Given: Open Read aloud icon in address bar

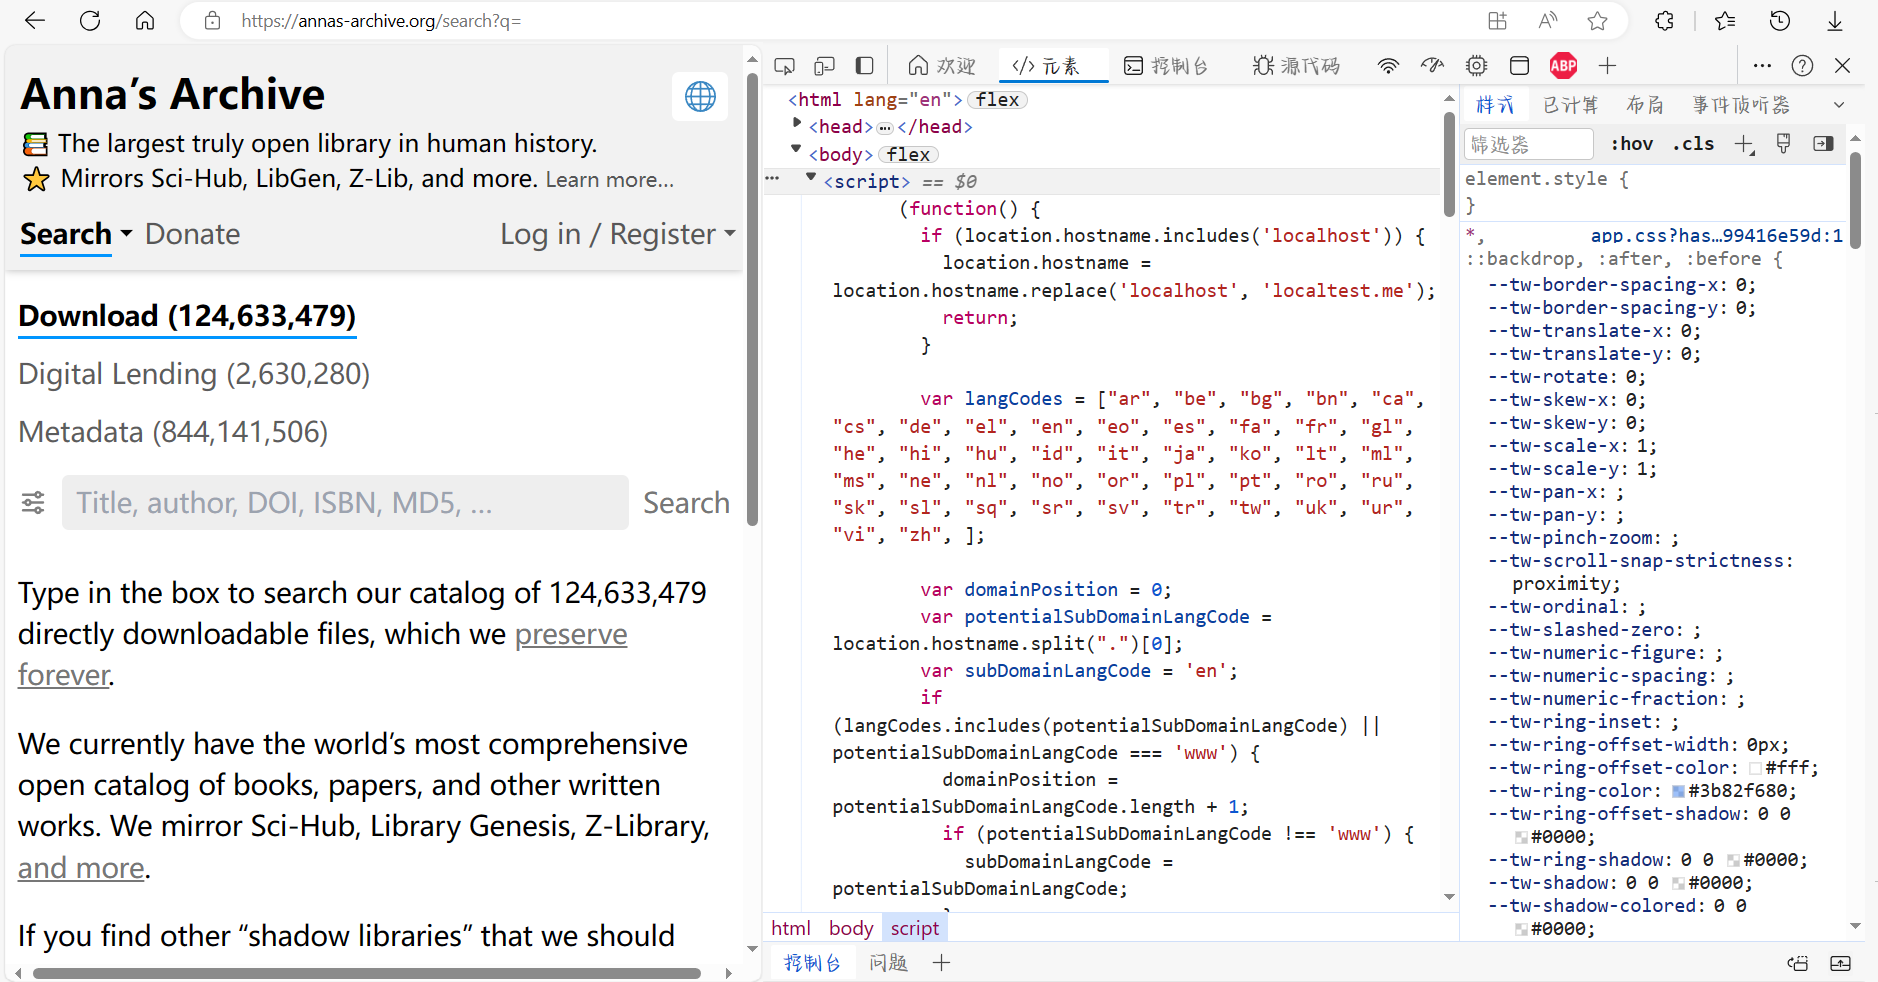Looking at the screenshot, I should pos(1548,21).
